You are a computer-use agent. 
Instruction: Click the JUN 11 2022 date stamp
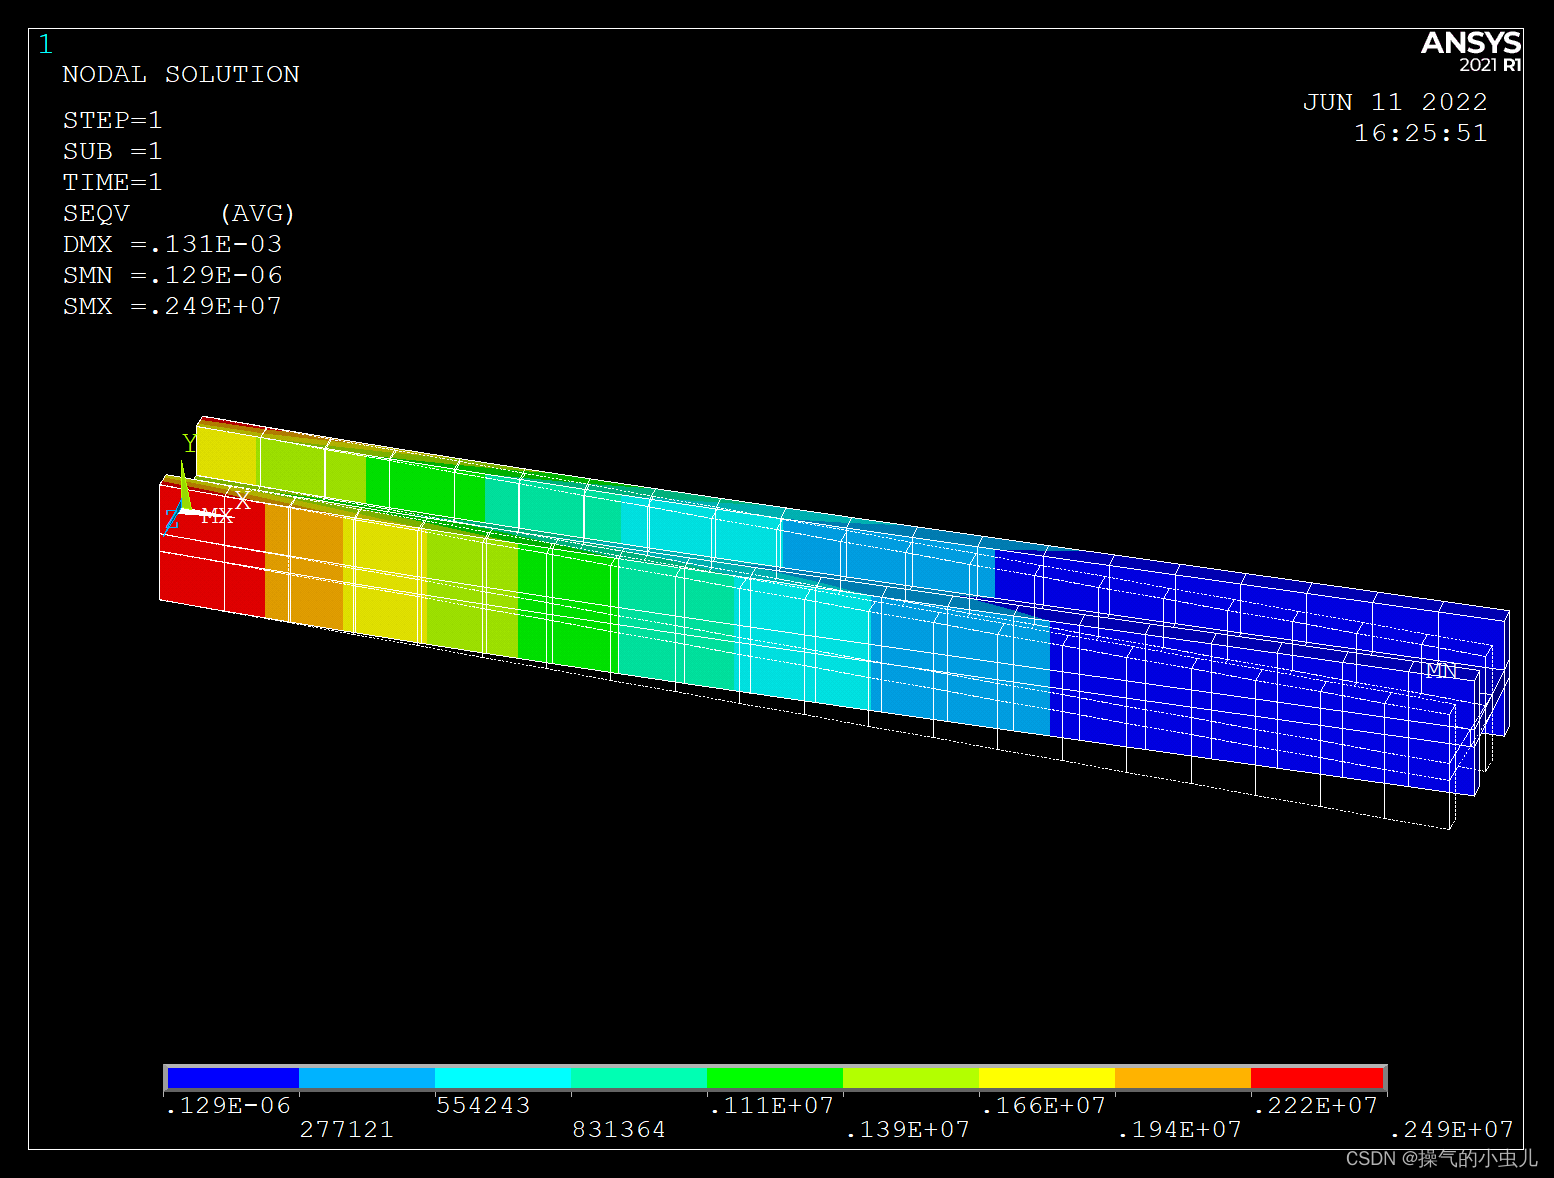coord(1394,101)
